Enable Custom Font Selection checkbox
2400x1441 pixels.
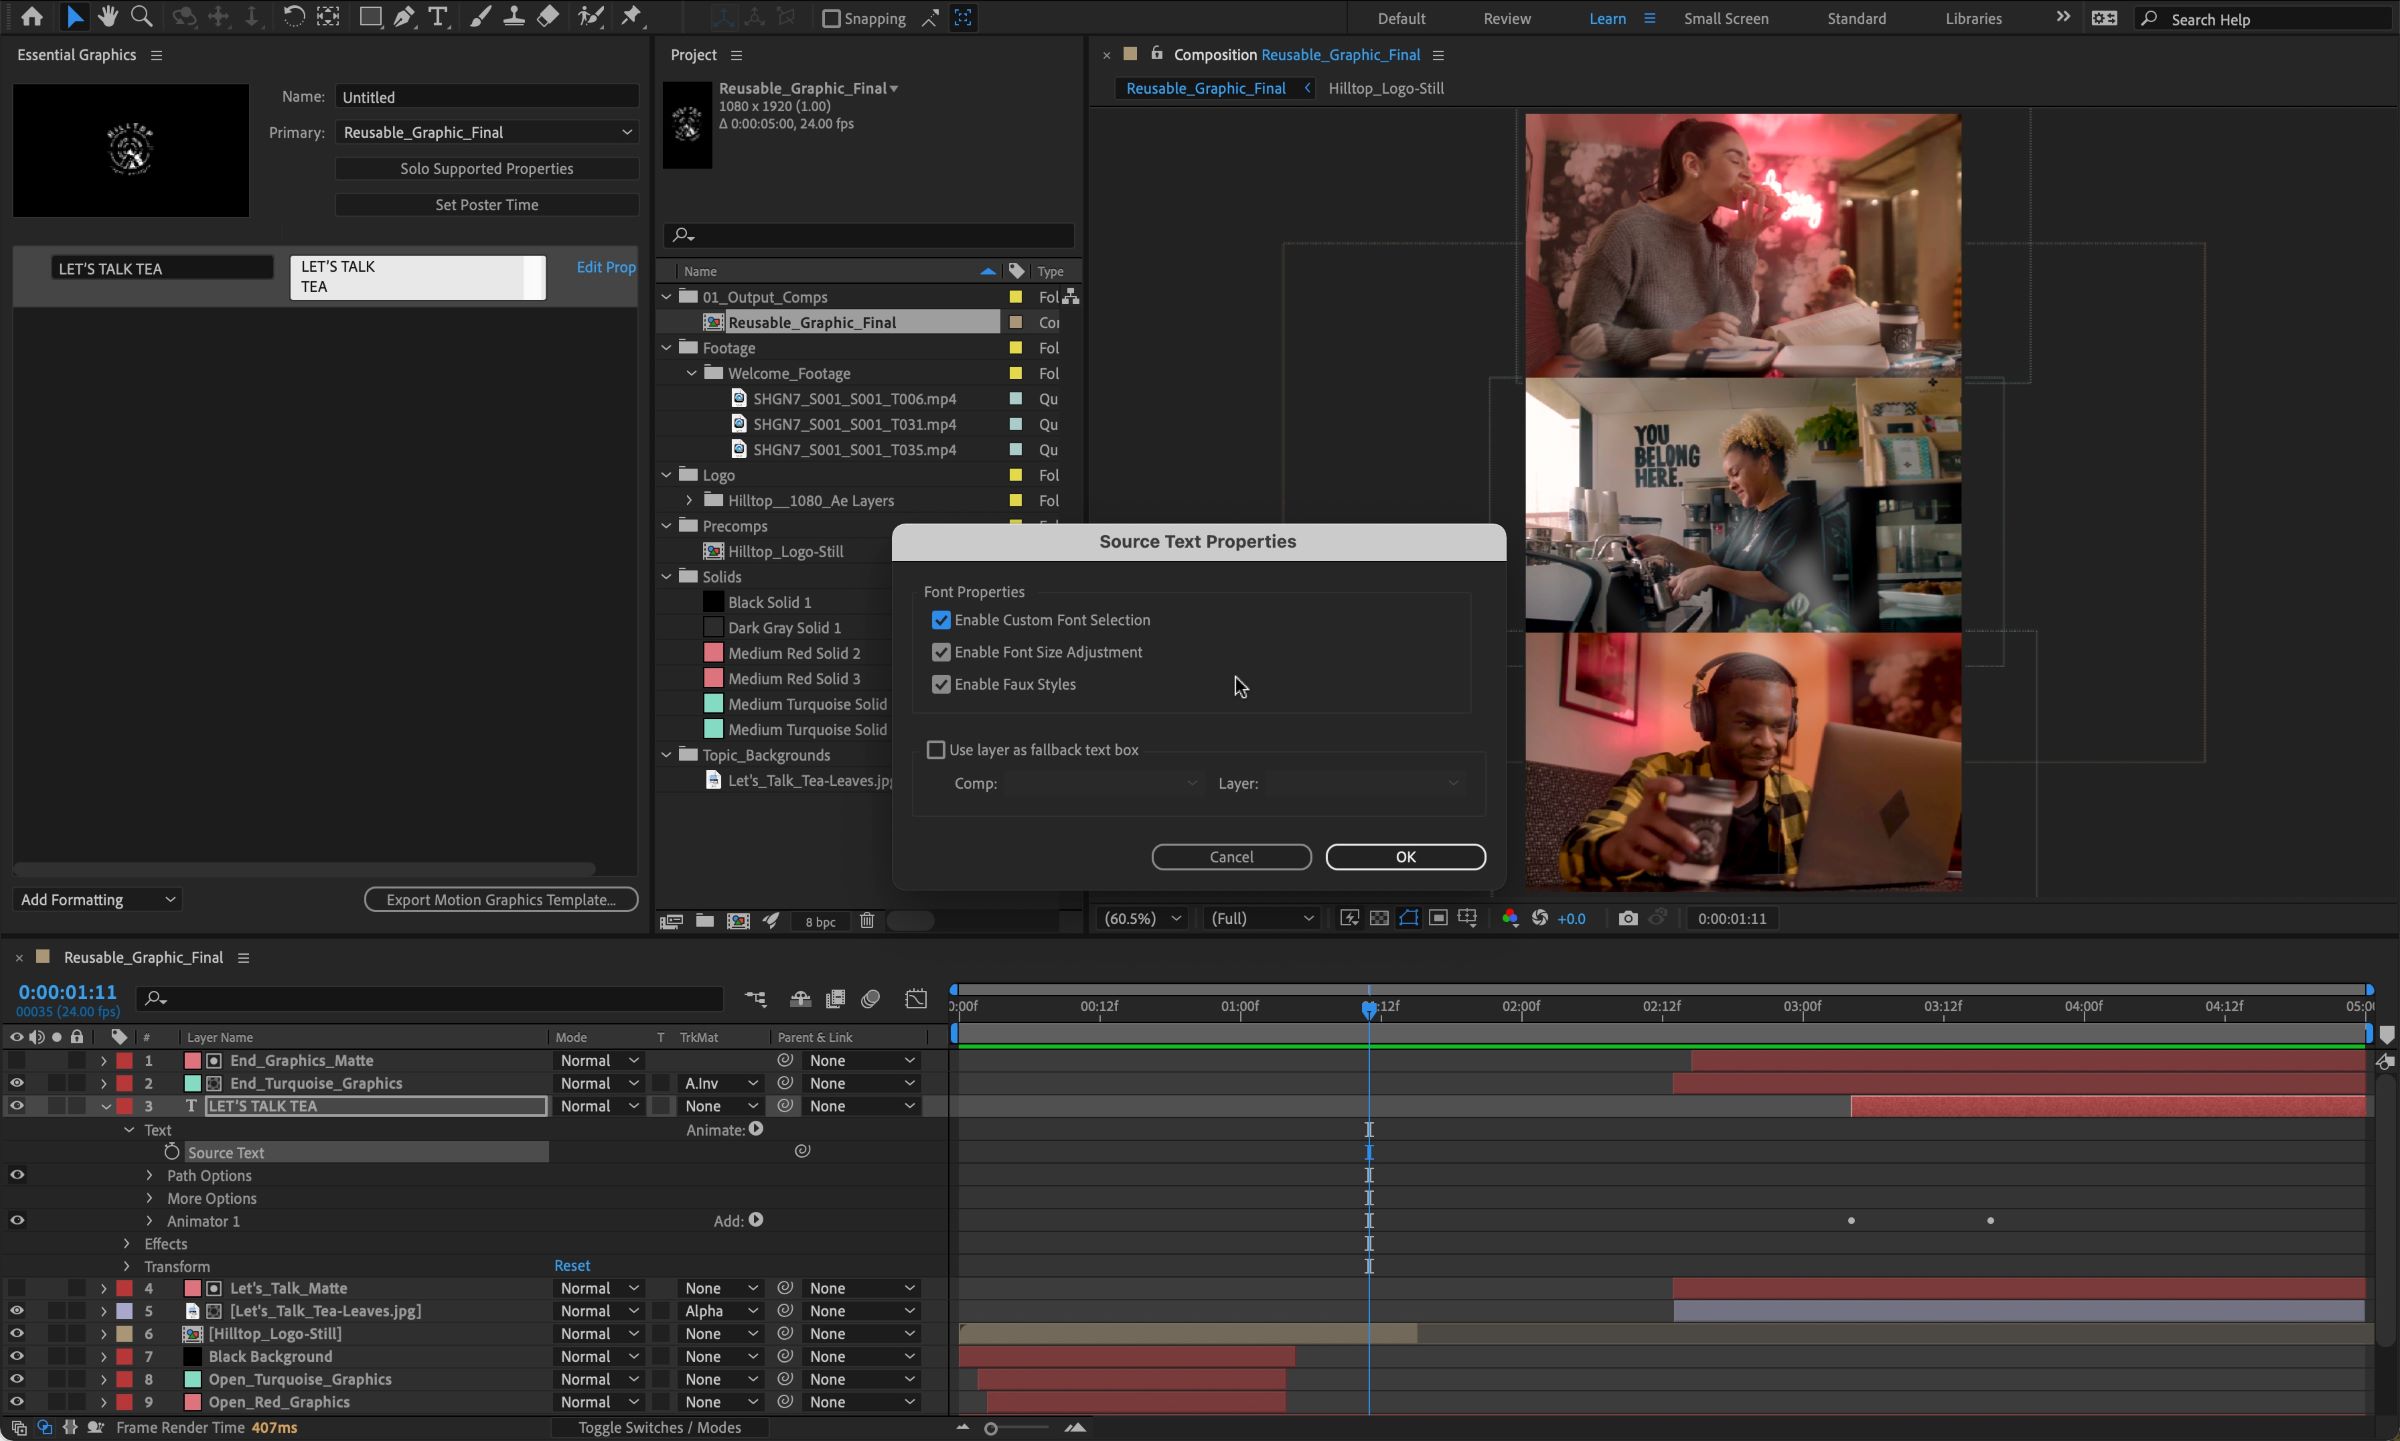(x=941, y=619)
